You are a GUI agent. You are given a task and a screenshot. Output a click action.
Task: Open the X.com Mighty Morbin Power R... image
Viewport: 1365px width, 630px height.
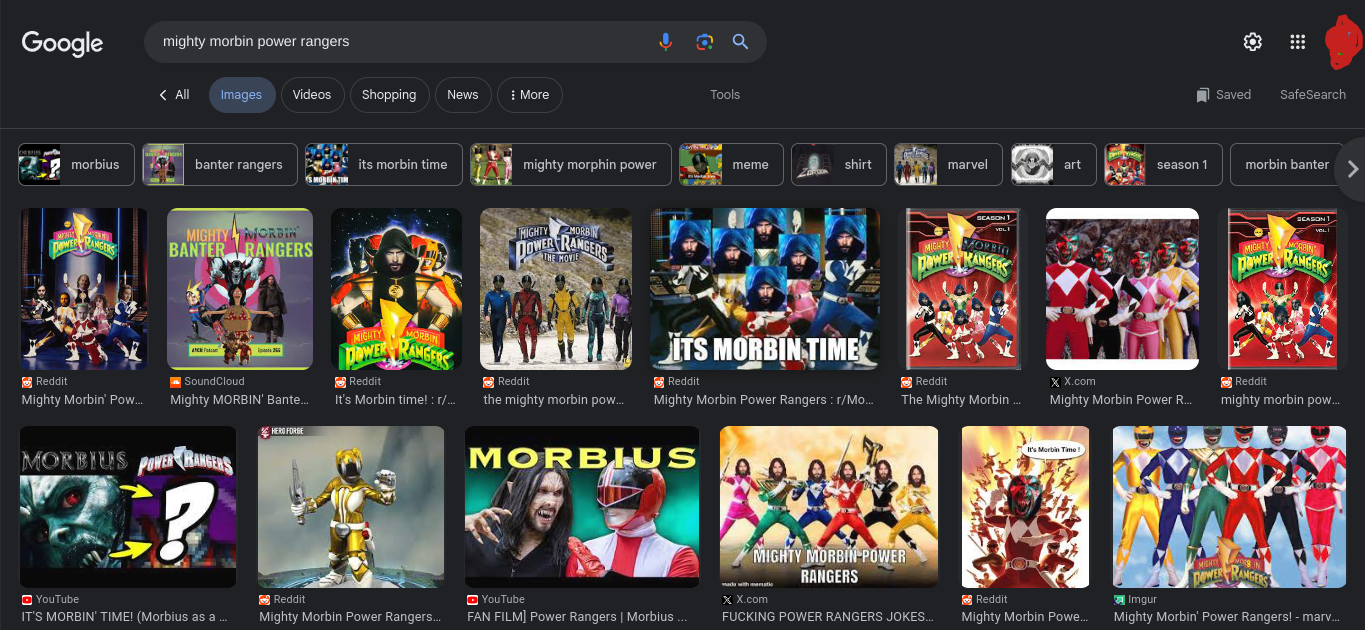1122,289
